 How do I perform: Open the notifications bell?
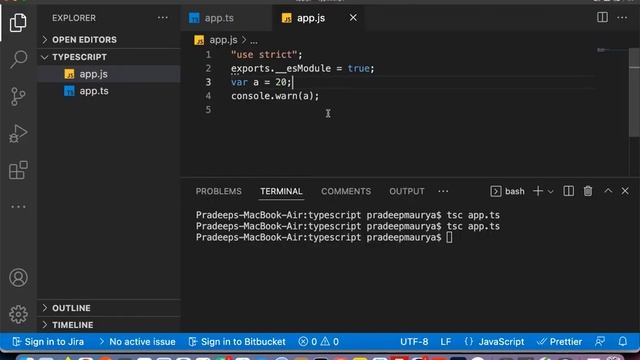click(622, 342)
